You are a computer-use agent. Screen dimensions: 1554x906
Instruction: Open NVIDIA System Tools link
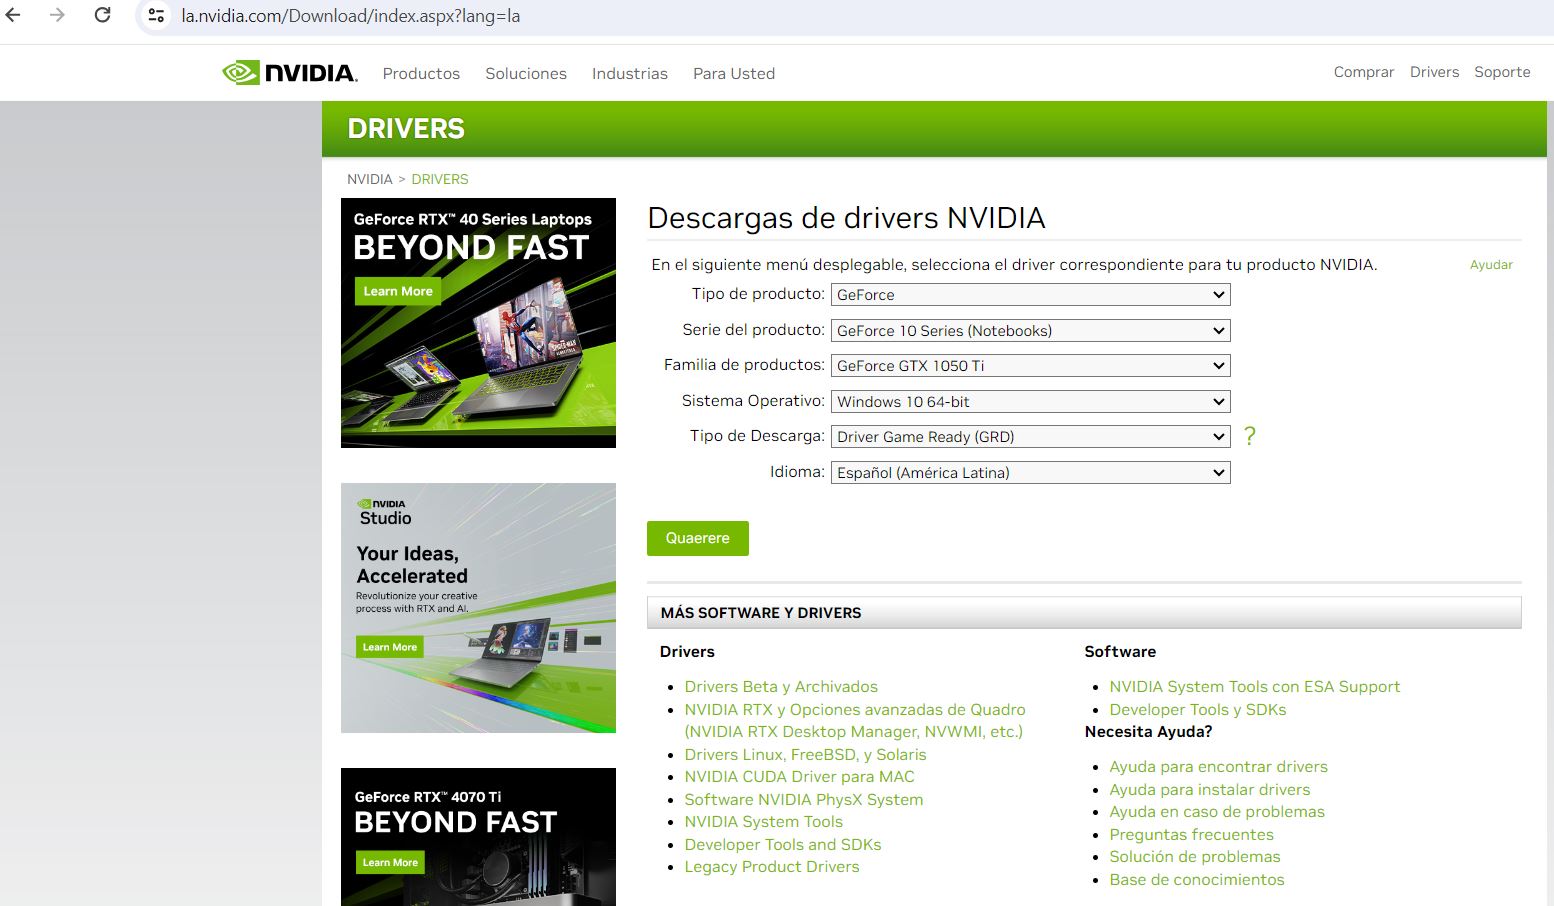coord(764,822)
